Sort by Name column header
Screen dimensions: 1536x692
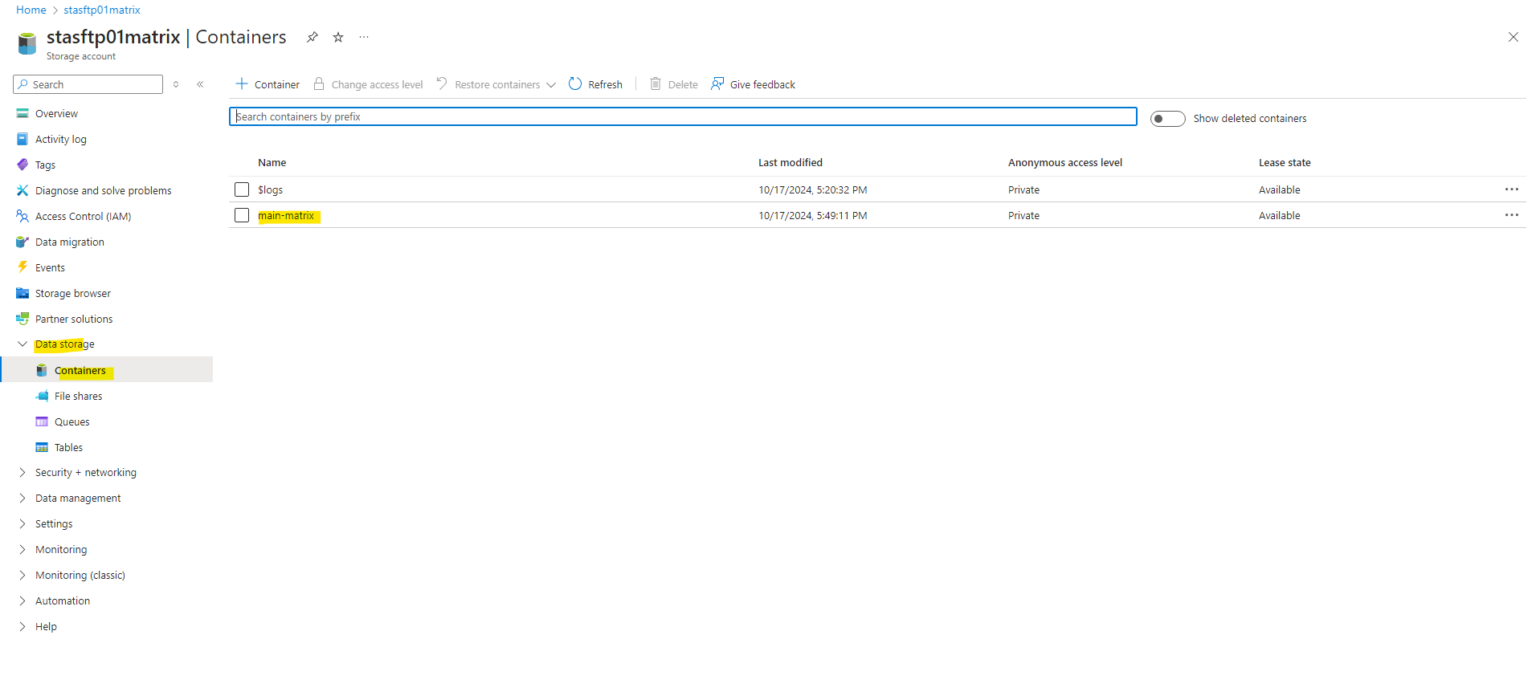point(272,162)
